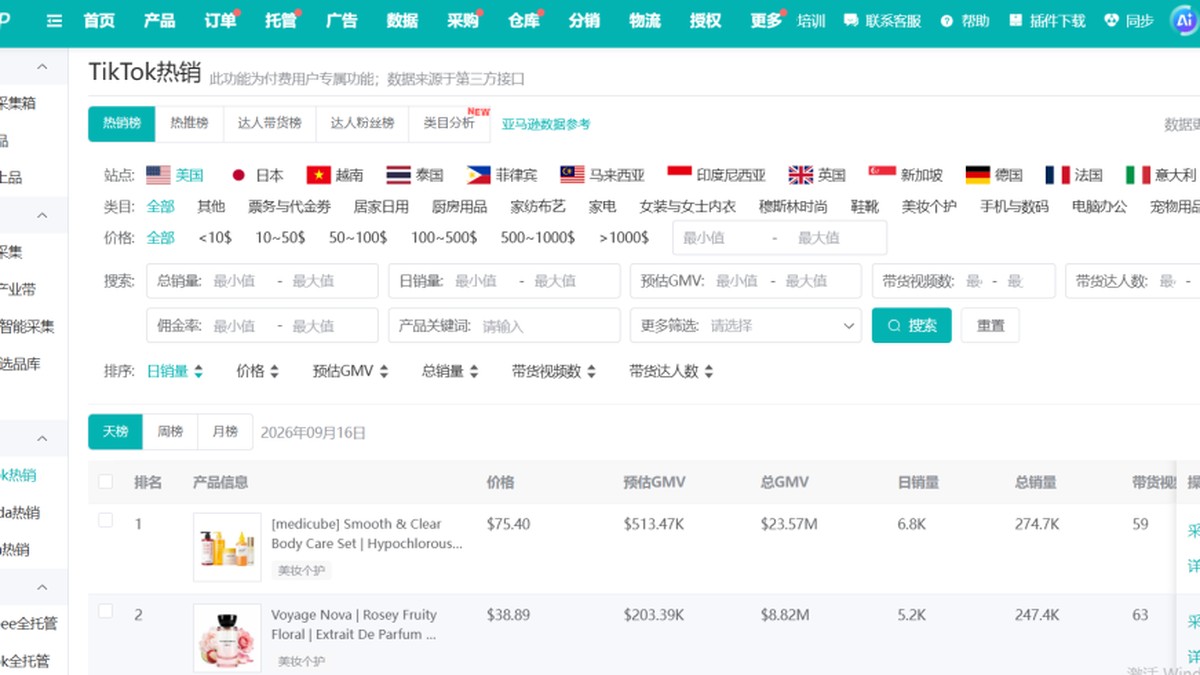Screen dimensions: 1200x675
Task: Click the 总销量 minimum value field
Action: 234,281
